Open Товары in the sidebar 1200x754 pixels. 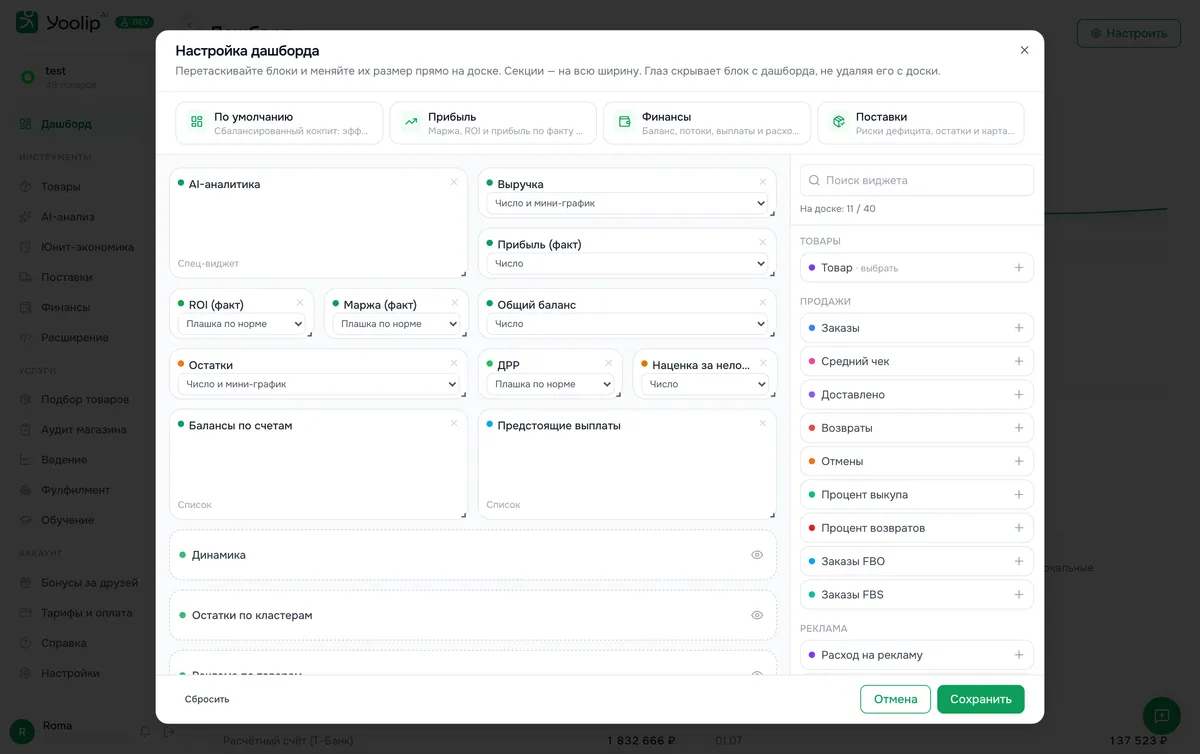pos(60,187)
